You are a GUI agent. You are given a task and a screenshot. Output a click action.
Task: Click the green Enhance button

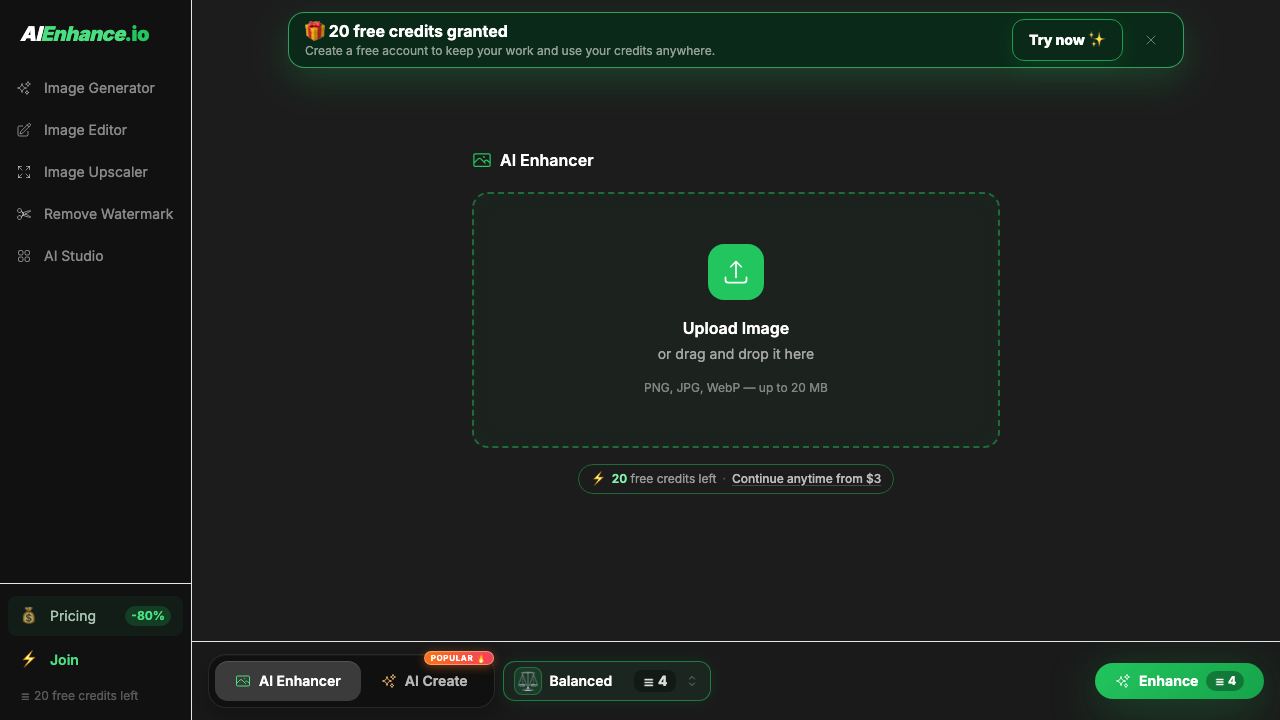[1179, 681]
